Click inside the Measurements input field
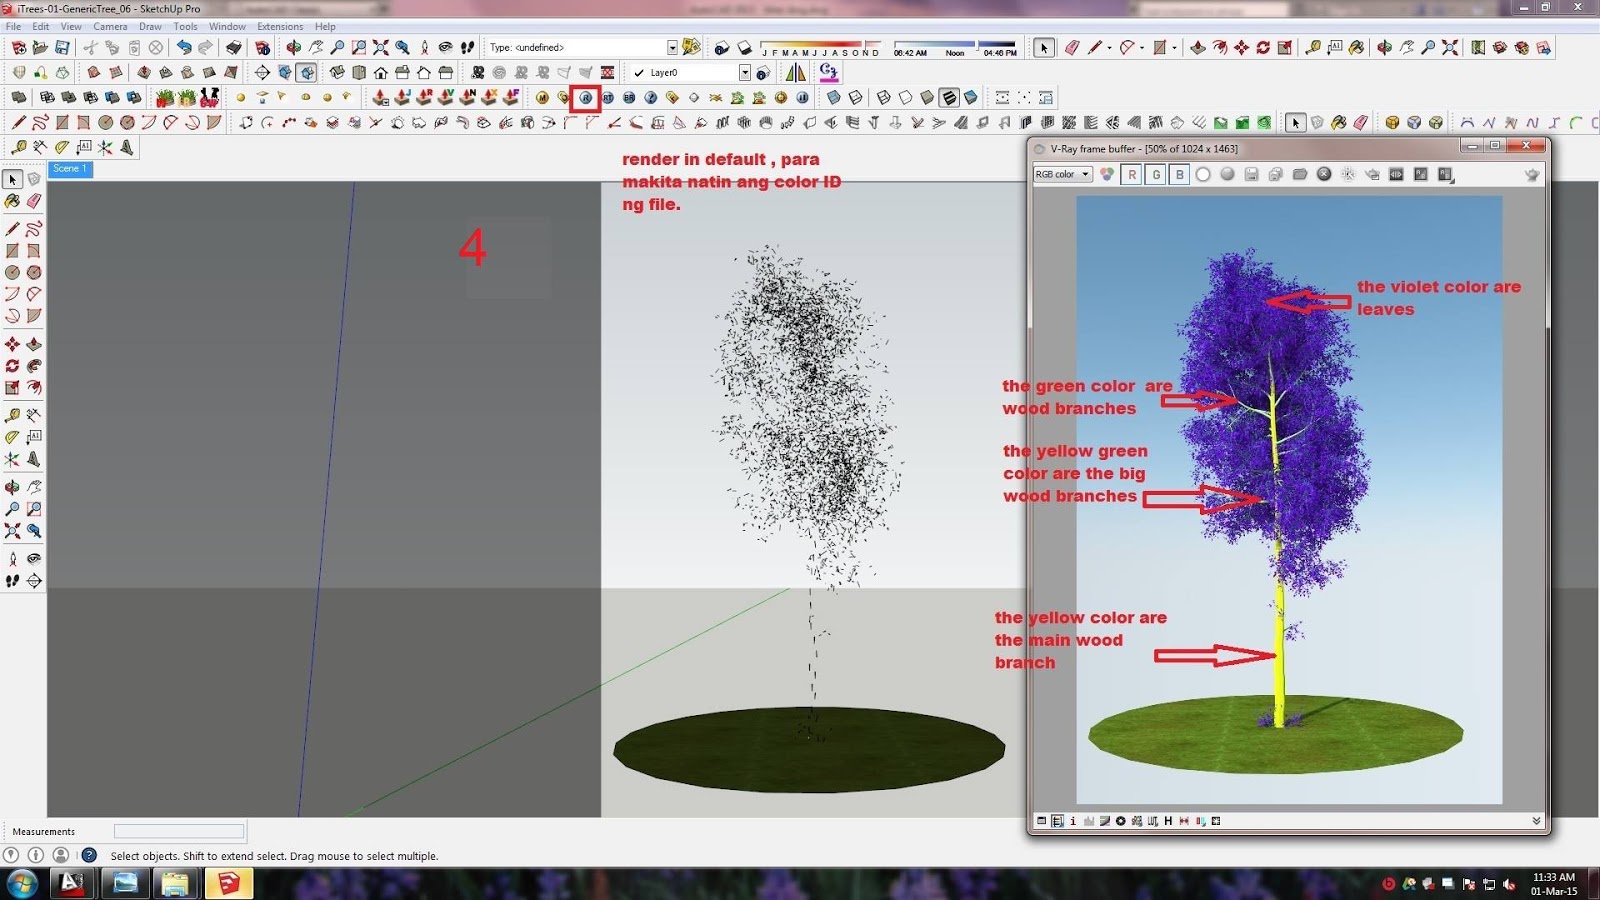The width and height of the screenshot is (1600, 900). (180, 831)
